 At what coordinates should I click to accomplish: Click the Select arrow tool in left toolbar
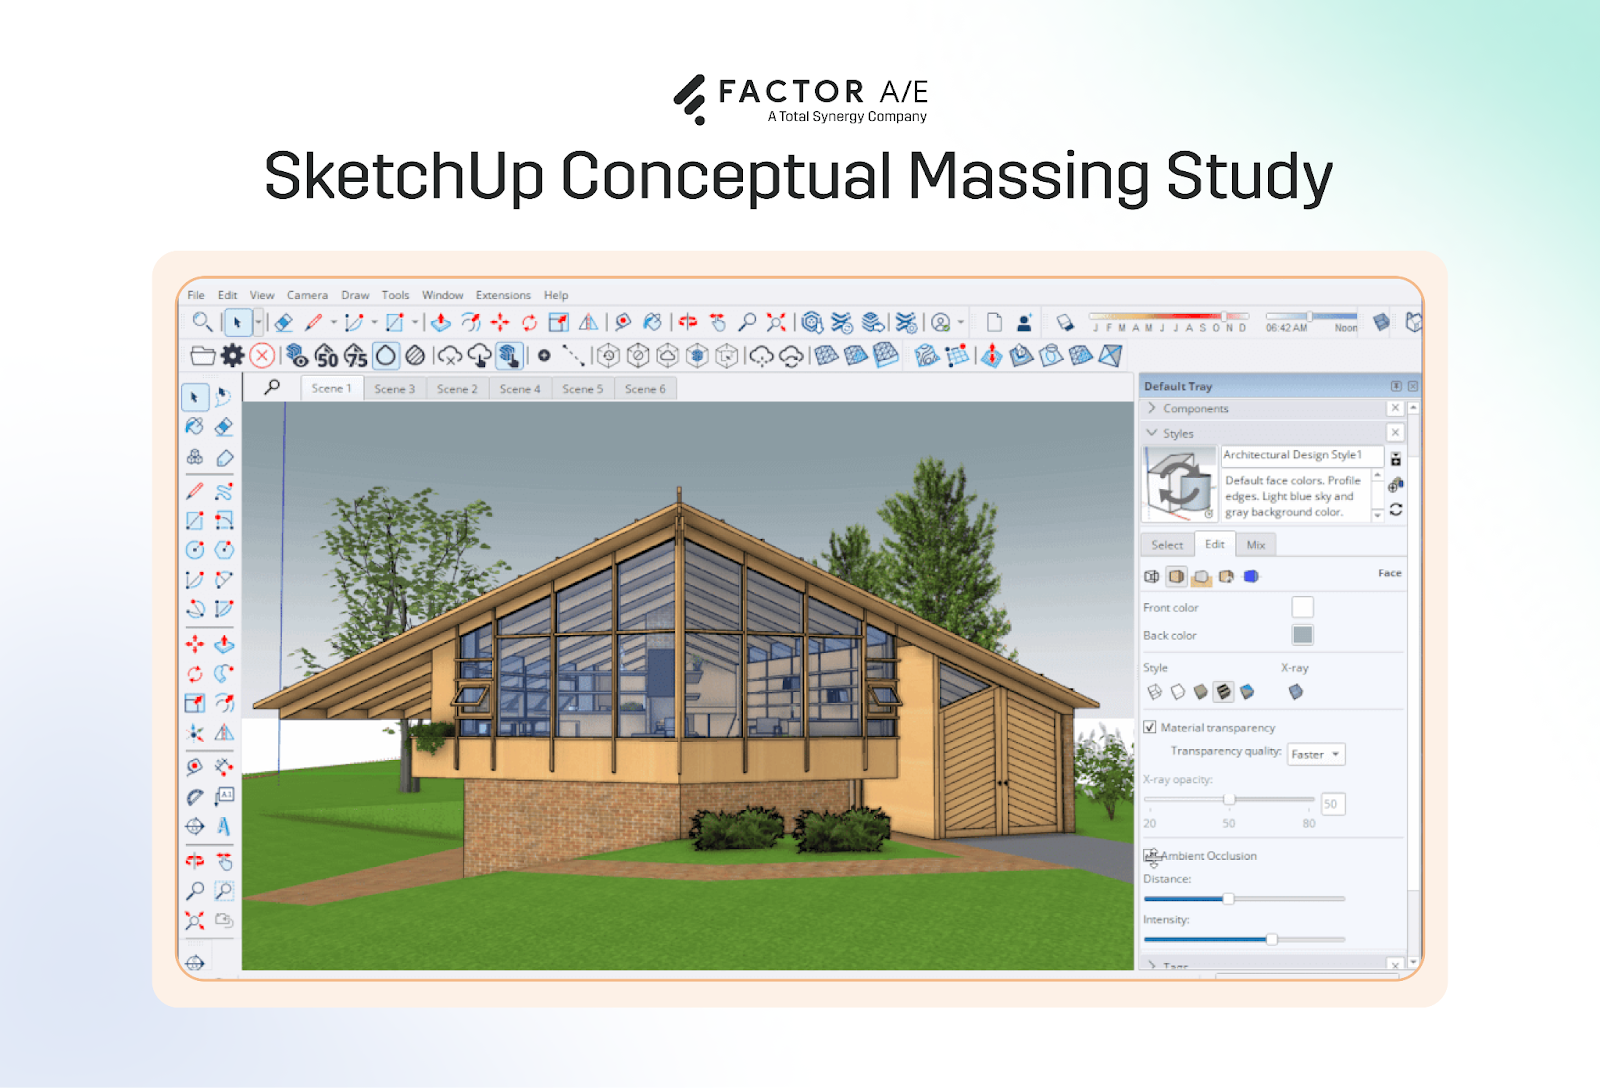[x=196, y=395]
